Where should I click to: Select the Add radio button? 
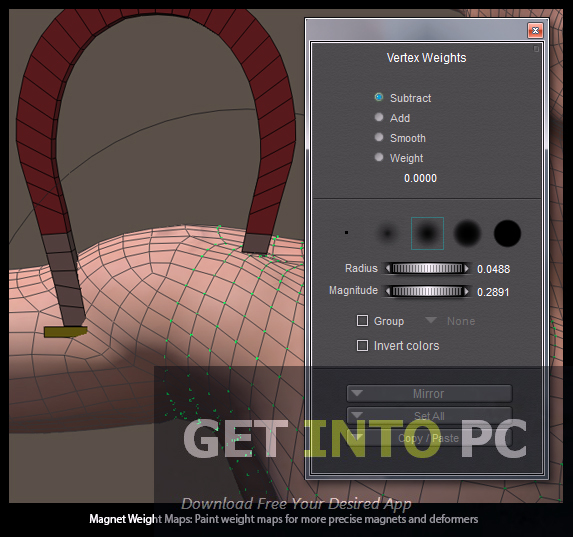pyautogui.click(x=379, y=117)
